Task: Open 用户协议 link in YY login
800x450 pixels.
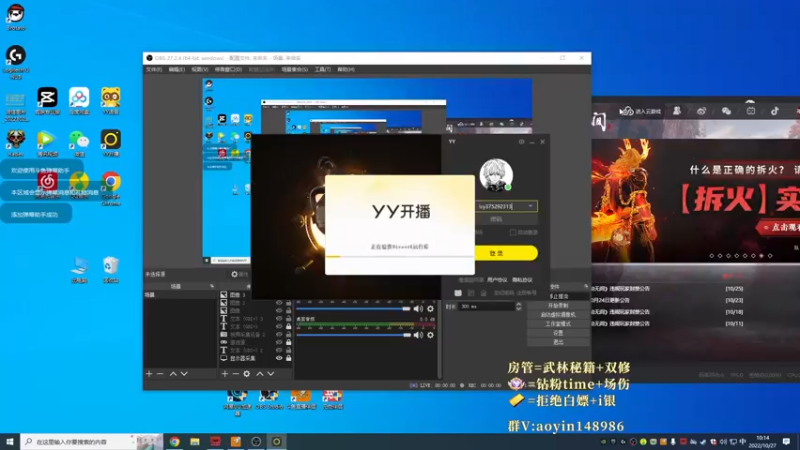Action: click(497, 280)
